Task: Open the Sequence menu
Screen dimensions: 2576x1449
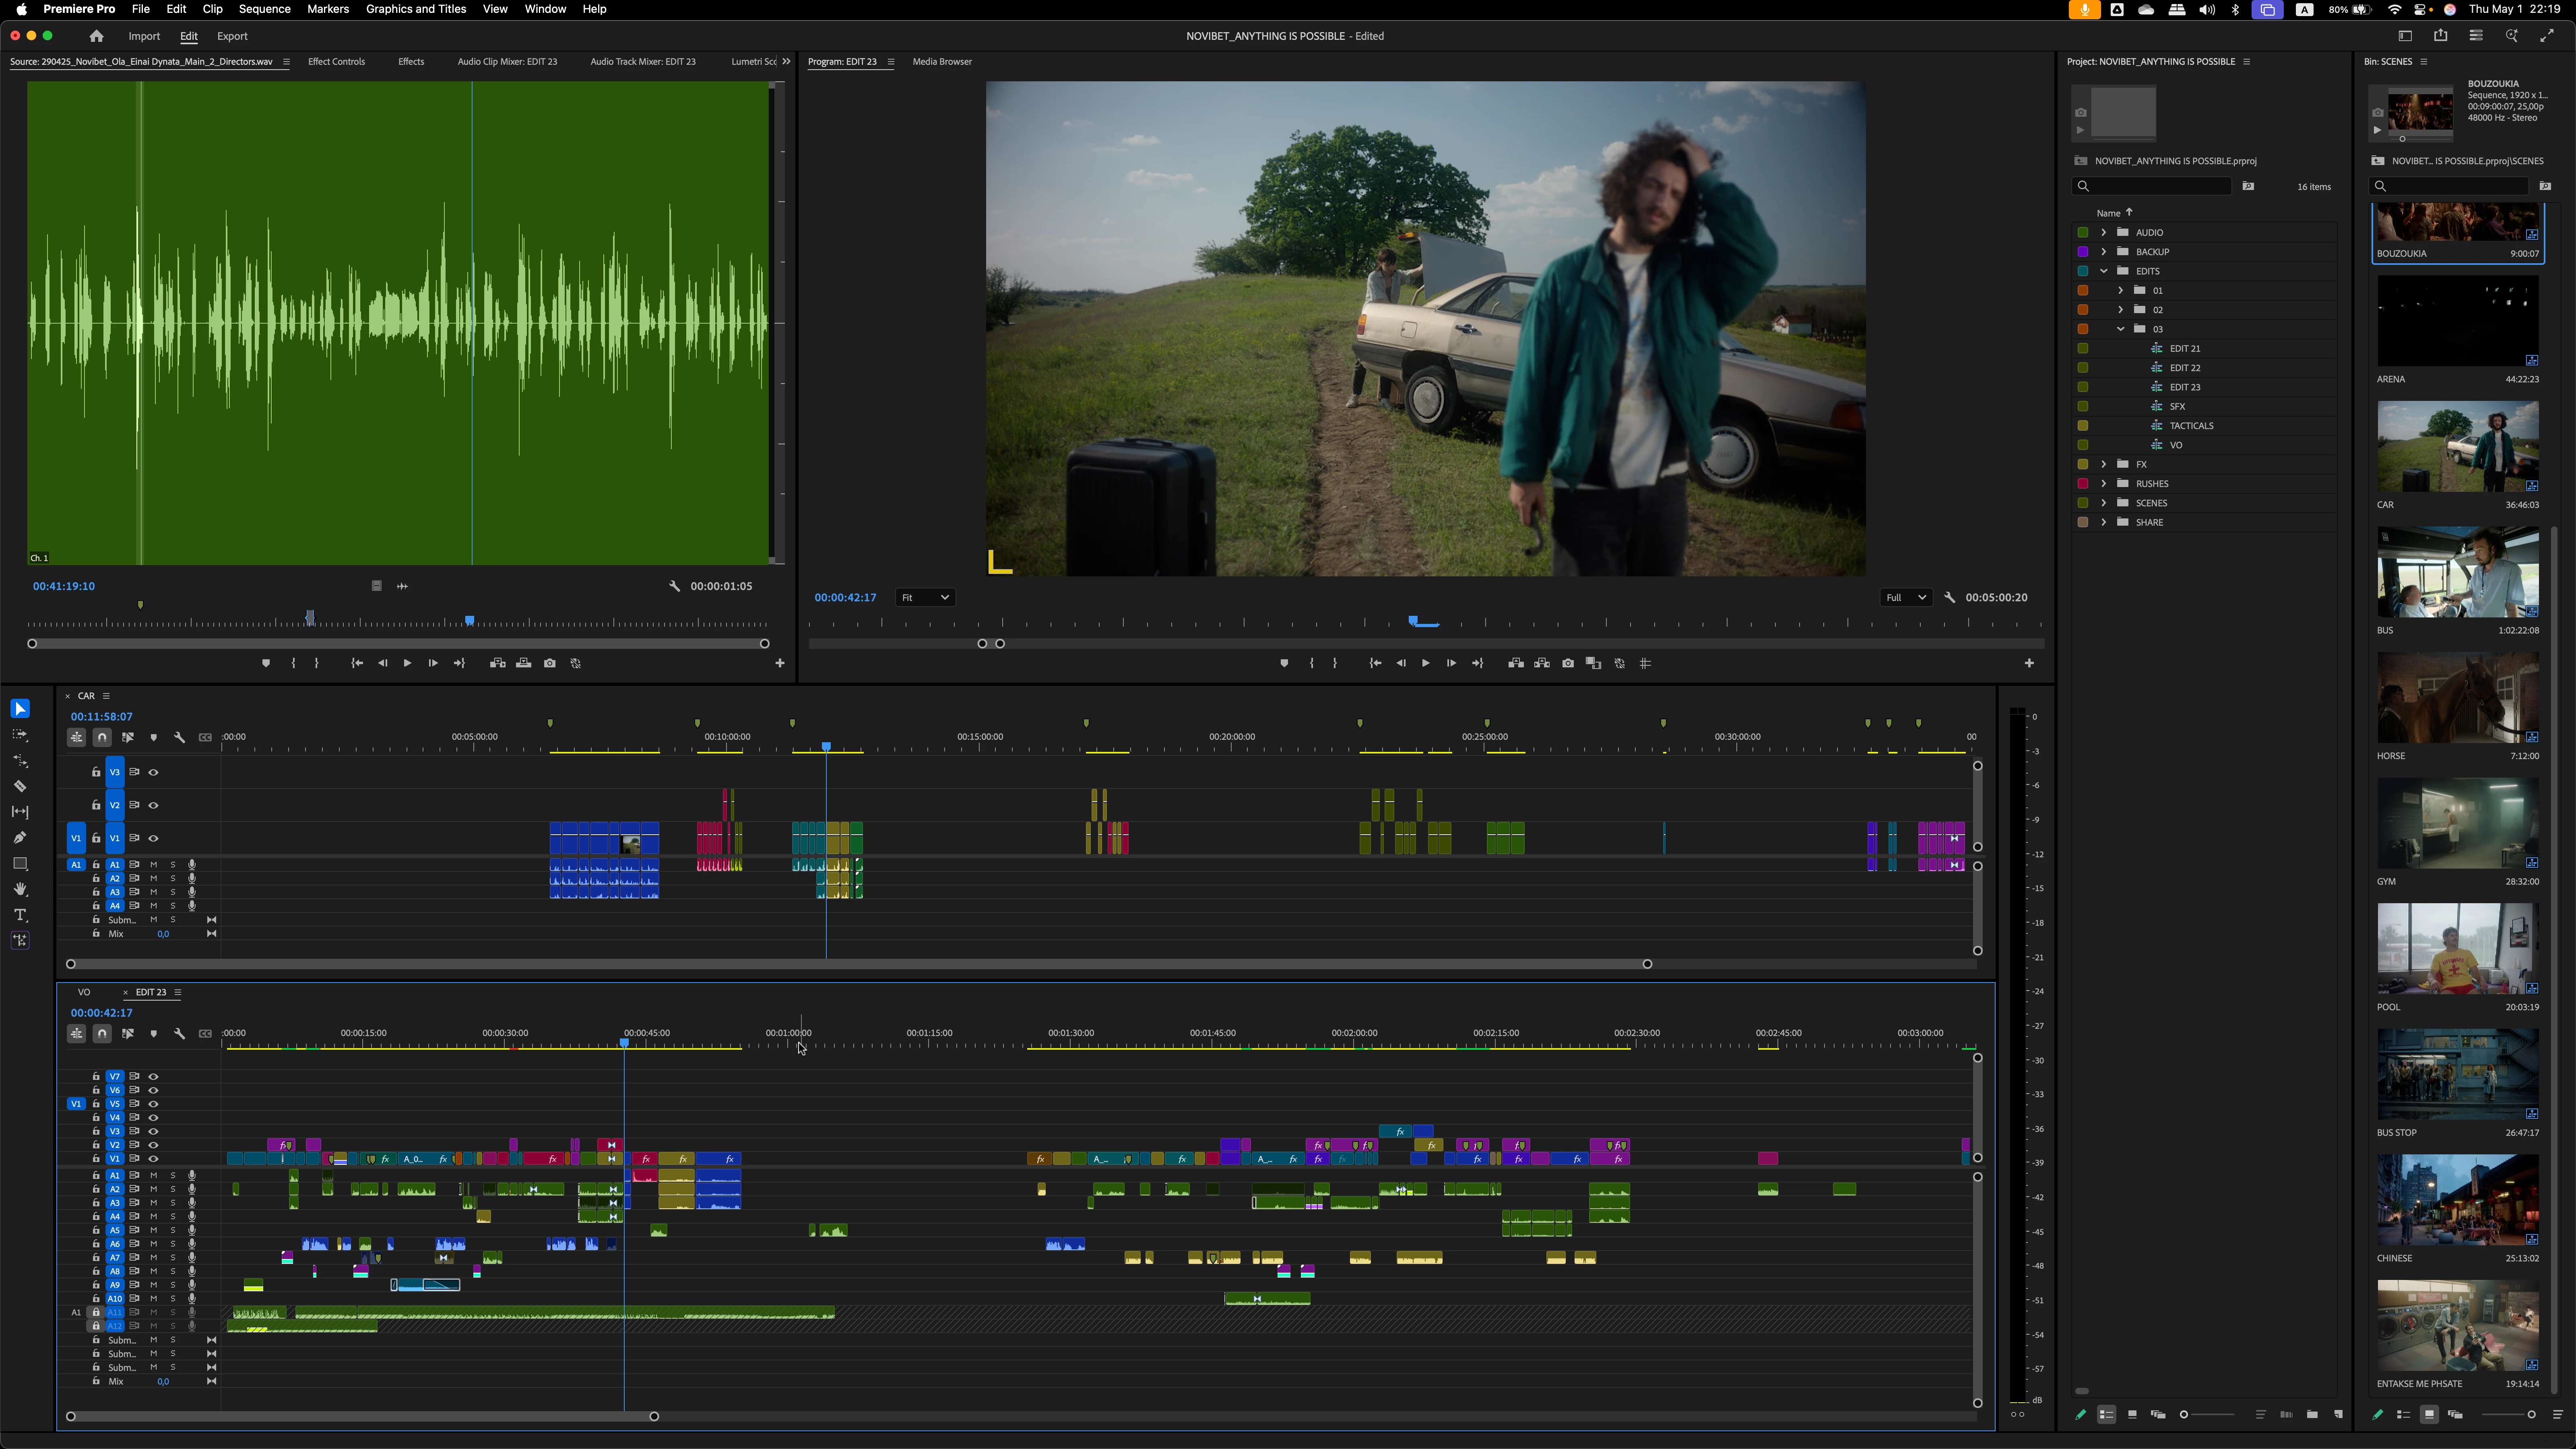Action: click(x=264, y=9)
